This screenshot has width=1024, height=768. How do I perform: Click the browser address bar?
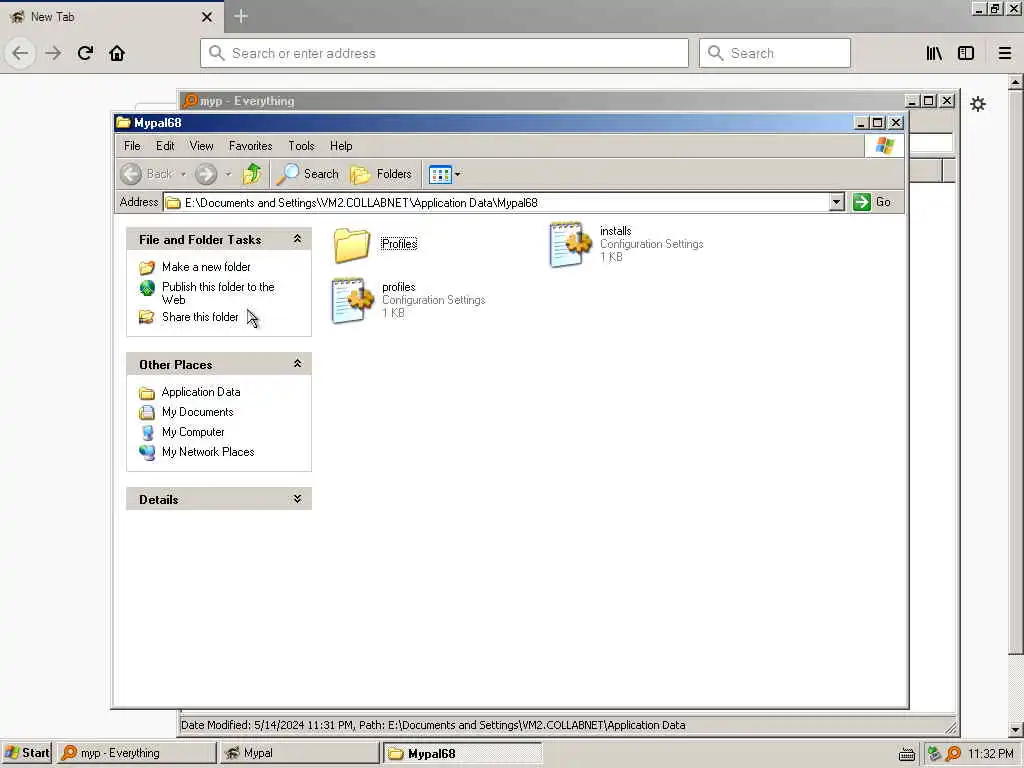(x=444, y=53)
